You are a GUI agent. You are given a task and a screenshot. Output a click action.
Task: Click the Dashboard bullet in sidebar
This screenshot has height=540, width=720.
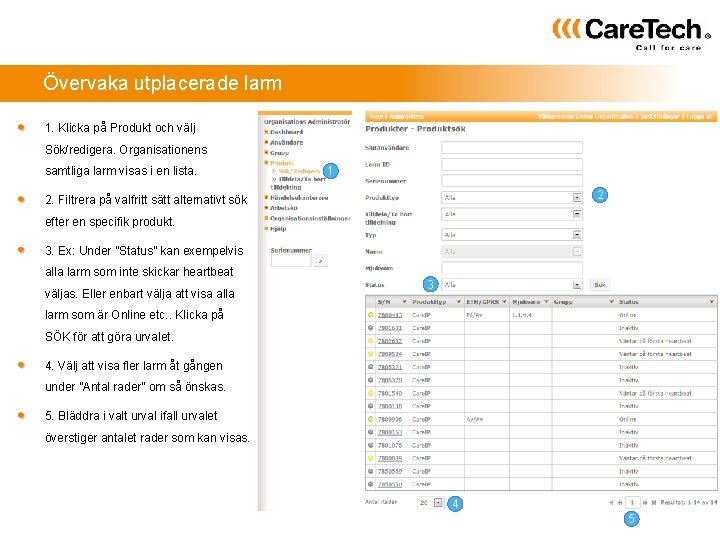[266, 132]
